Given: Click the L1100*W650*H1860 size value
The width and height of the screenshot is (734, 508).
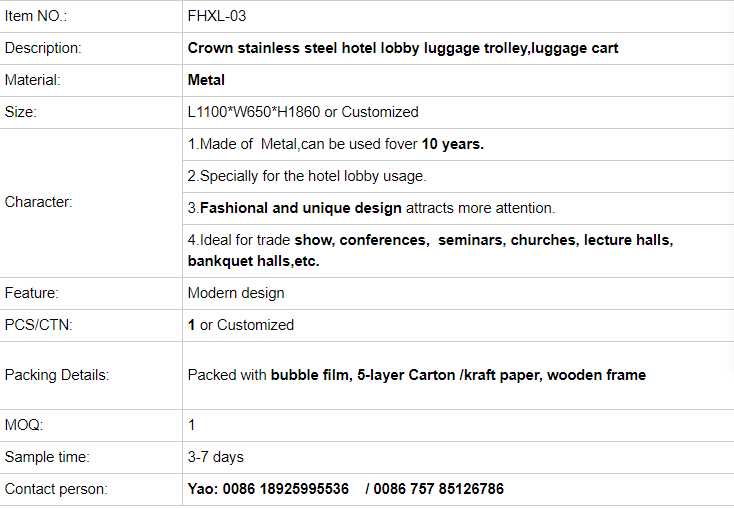Looking at the screenshot, I should pos(303,112).
